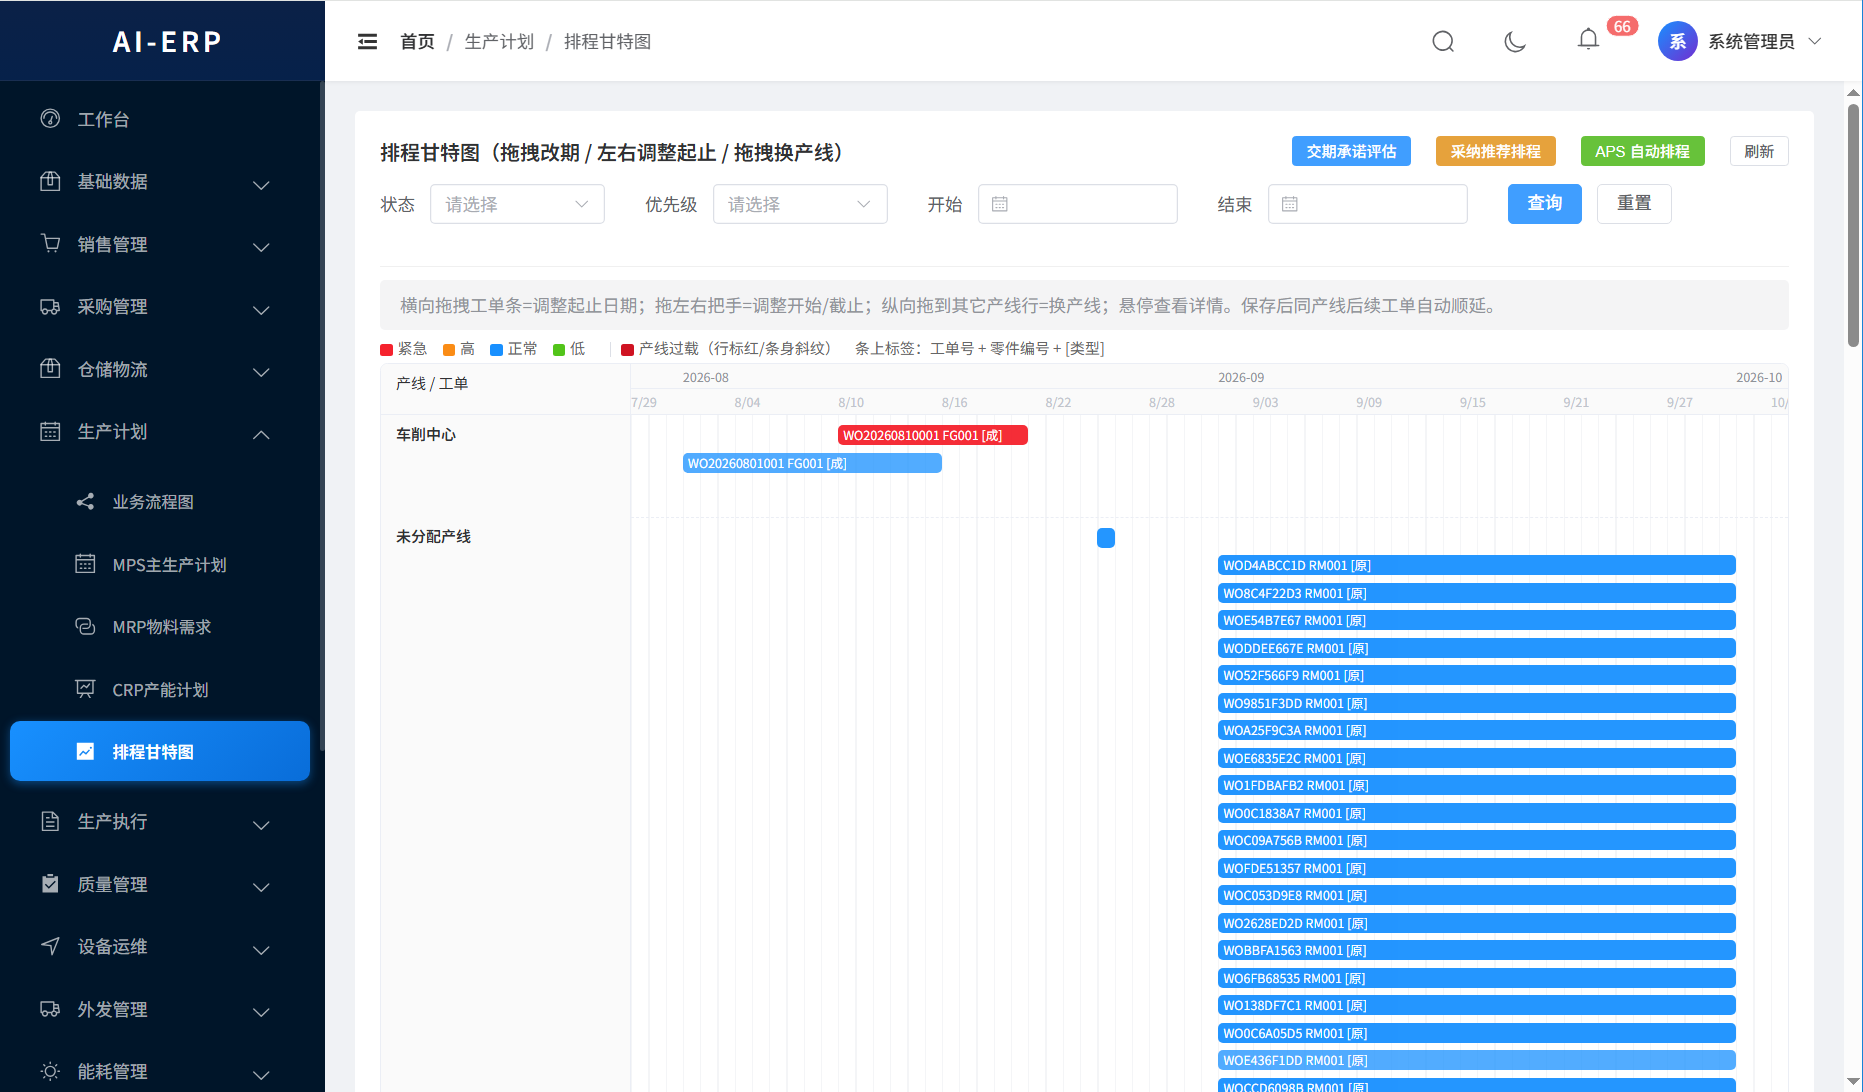Viewport: 1863px width, 1092px height.
Task: Click the MPS主生产计划 calendar icon
Action: coord(85,564)
